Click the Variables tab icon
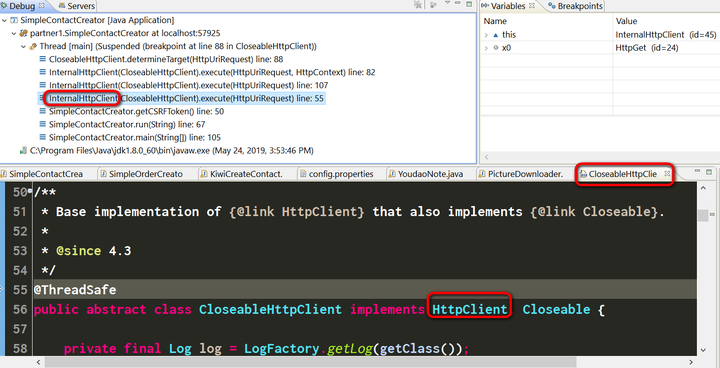The image size is (720, 368). point(485,6)
